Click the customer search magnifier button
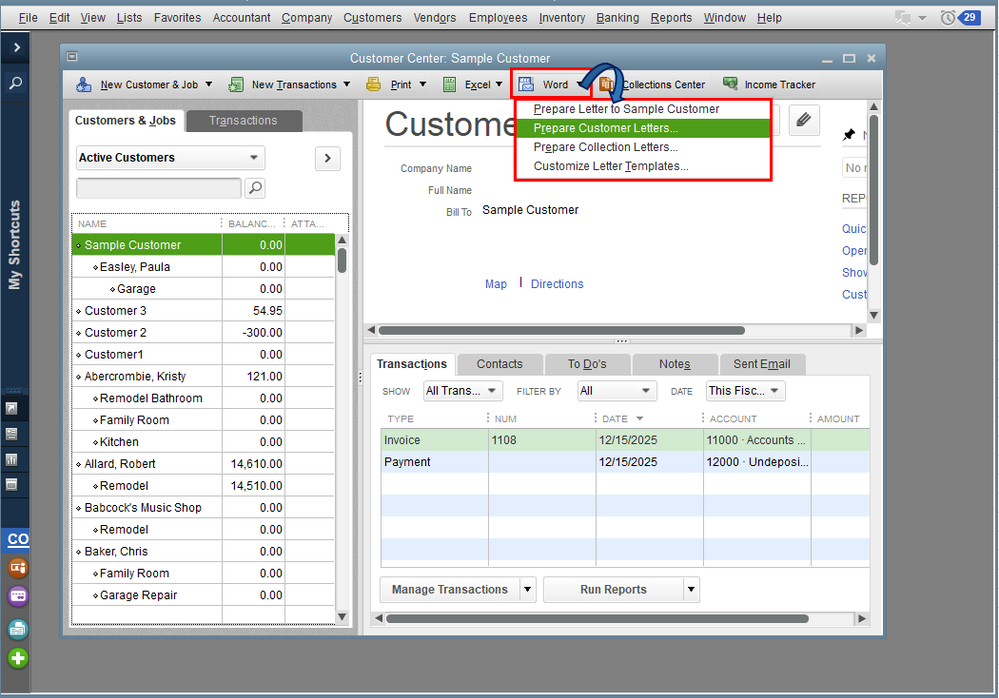999x698 pixels. (255, 188)
